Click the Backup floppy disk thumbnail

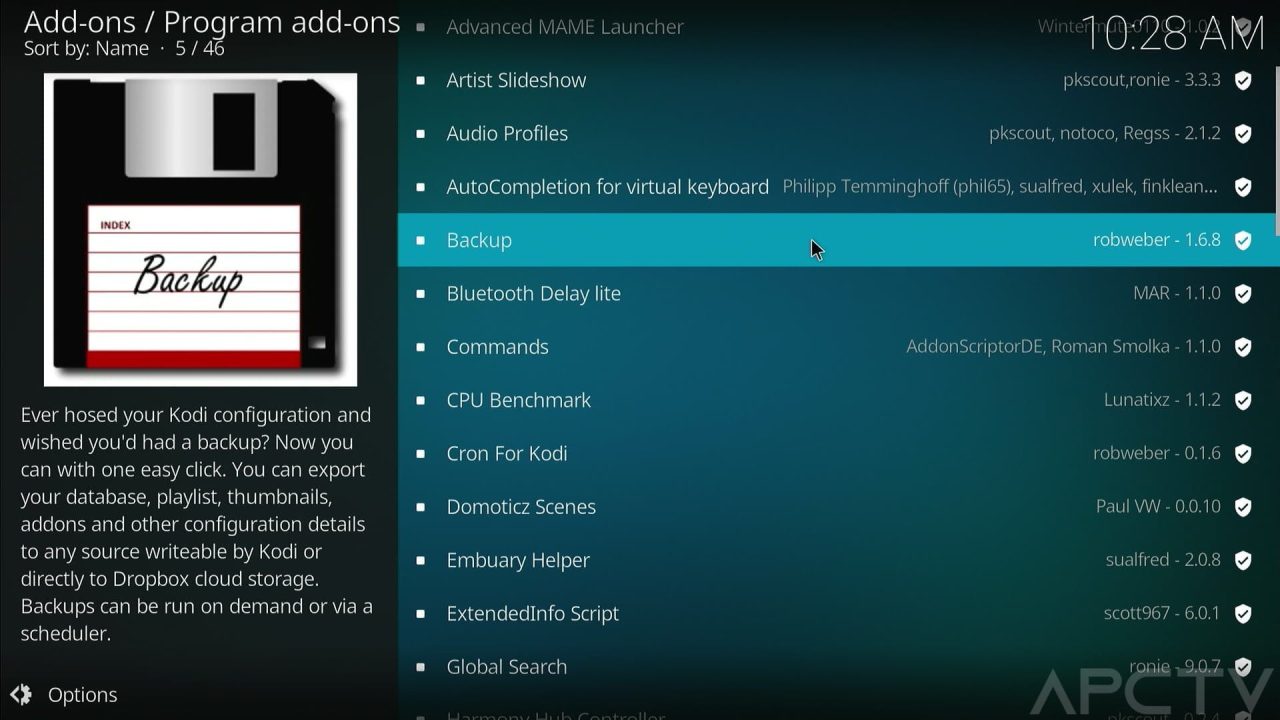point(200,229)
